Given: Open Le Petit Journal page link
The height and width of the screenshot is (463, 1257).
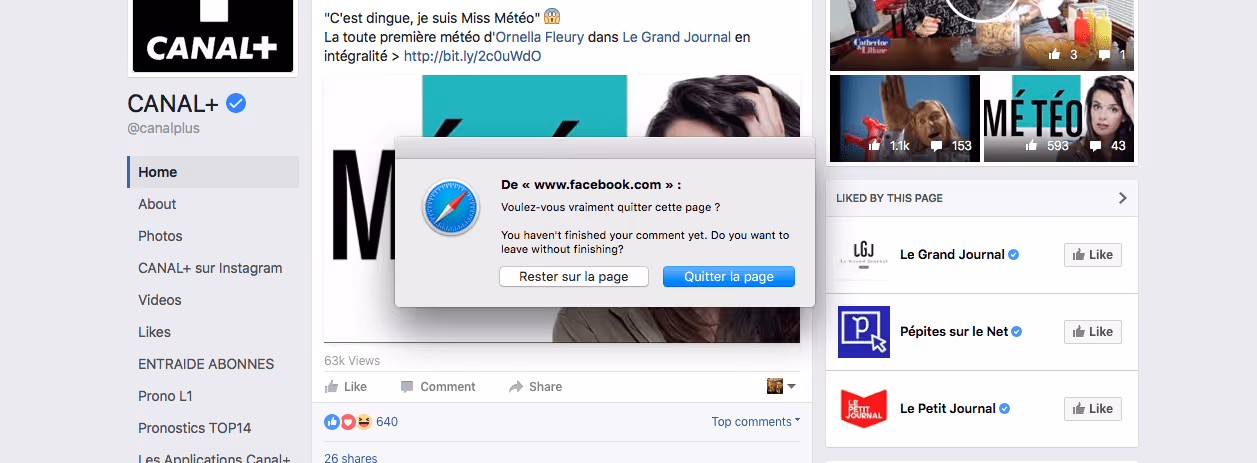Looking at the screenshot, I should pos(948,409).
